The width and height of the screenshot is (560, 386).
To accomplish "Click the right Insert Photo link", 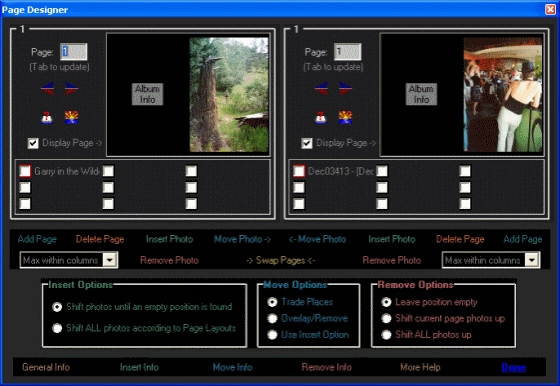I will 392,239.
